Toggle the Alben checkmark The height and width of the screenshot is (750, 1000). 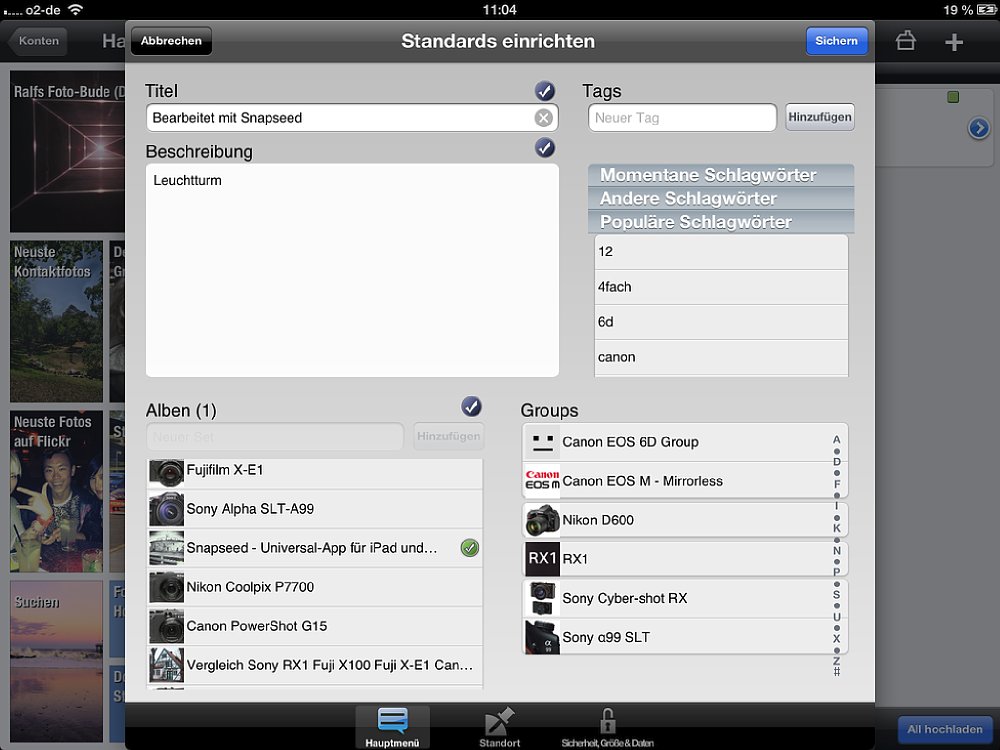[x=471, y=406]
